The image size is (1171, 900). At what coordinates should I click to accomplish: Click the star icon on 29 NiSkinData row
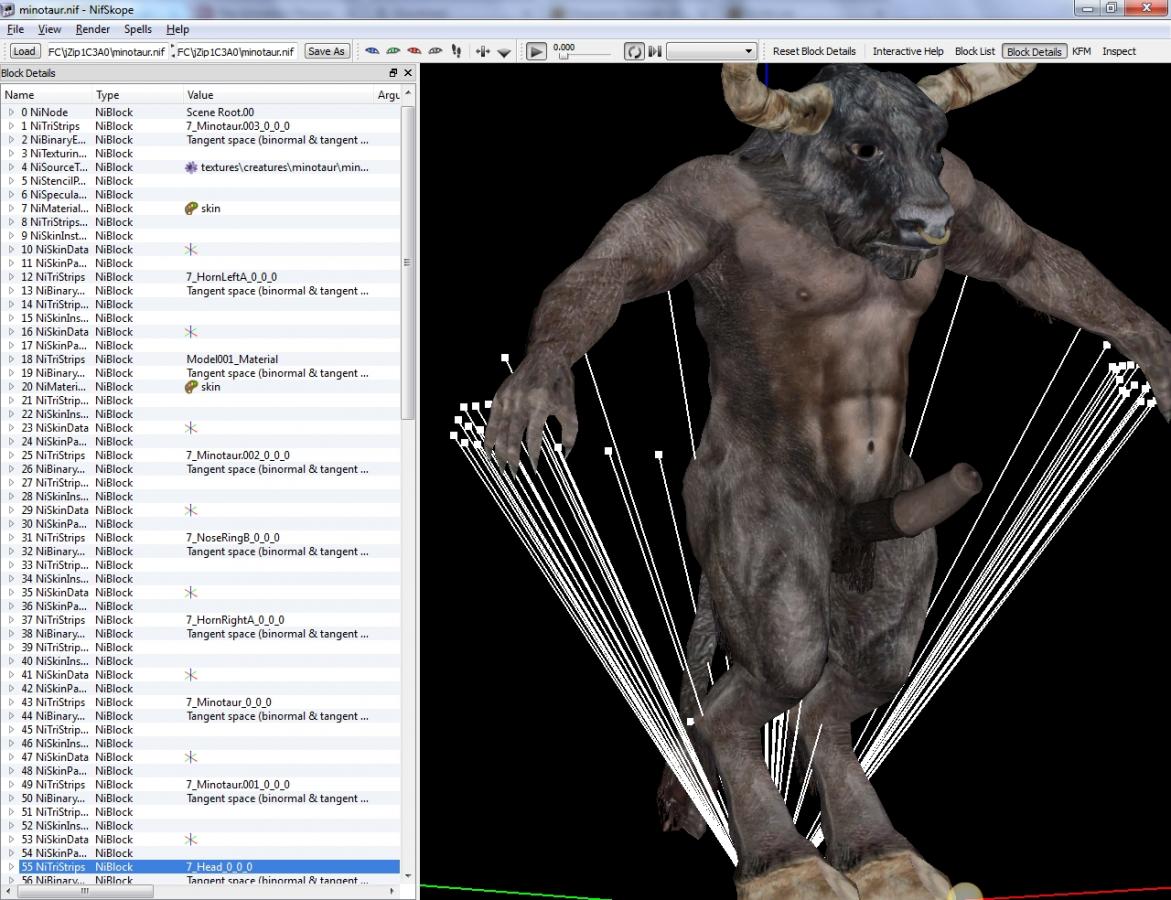pyautogui.click(x=191, y=510)
